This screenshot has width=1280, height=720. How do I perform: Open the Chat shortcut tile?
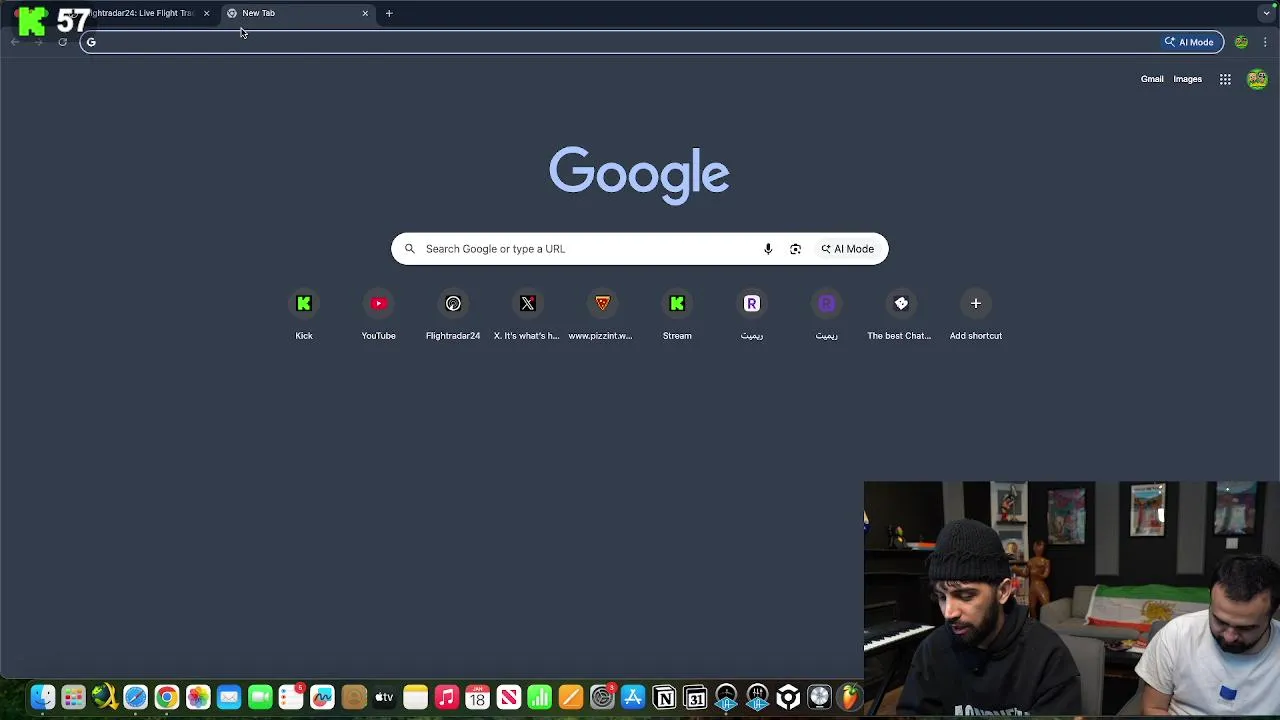point(901,314)
